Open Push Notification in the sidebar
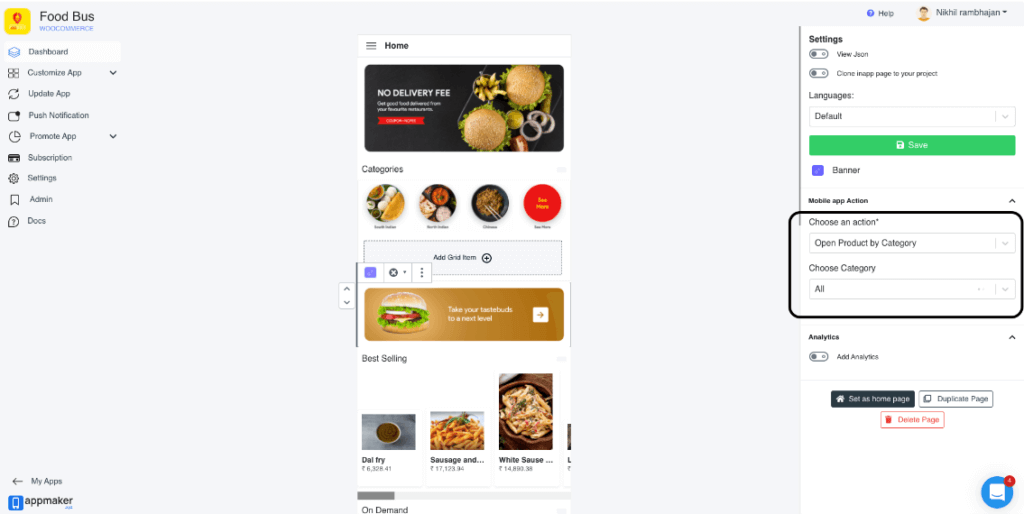This screenshot has width=1024, height=514. click(x=58, y=115)
